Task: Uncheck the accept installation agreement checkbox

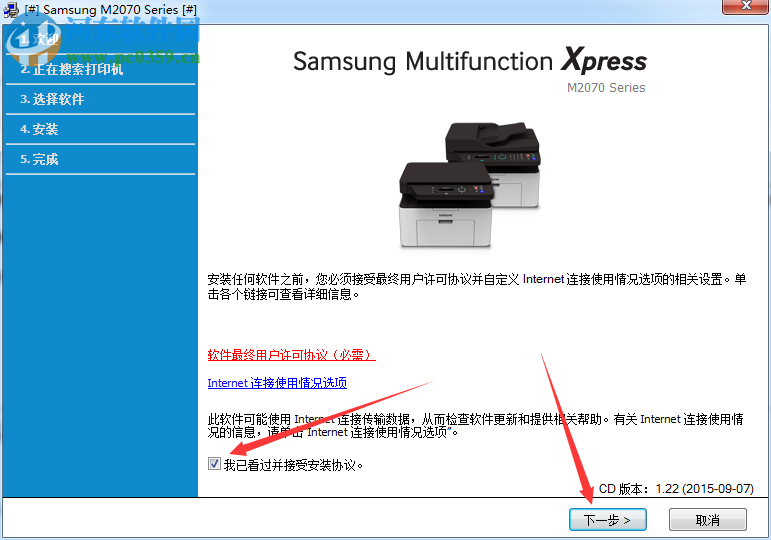Action: [x=214, y=464]
